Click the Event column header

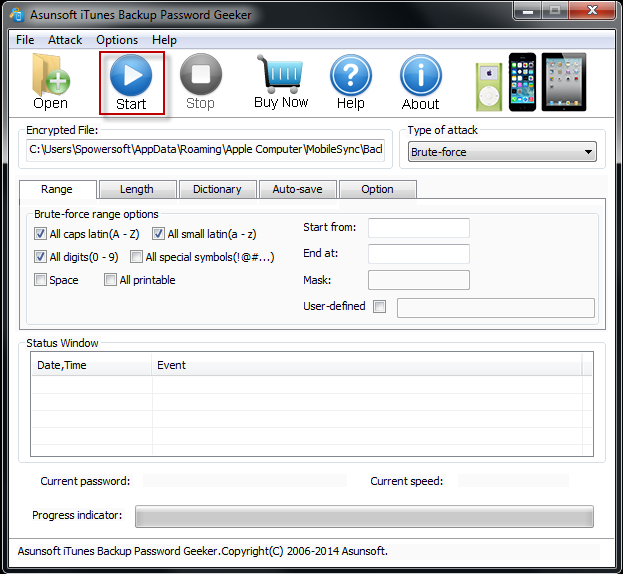coord(367,365)
